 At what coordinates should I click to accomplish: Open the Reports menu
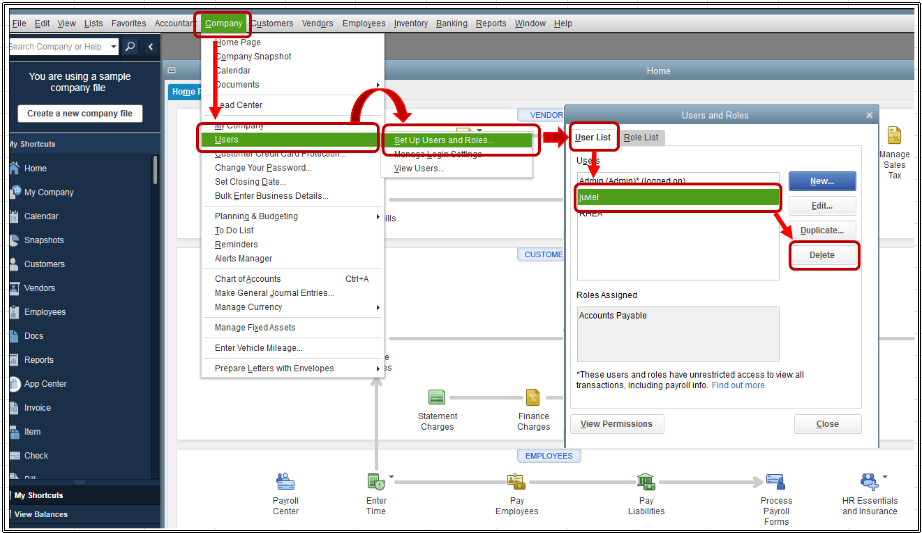(x=491, y=24)
